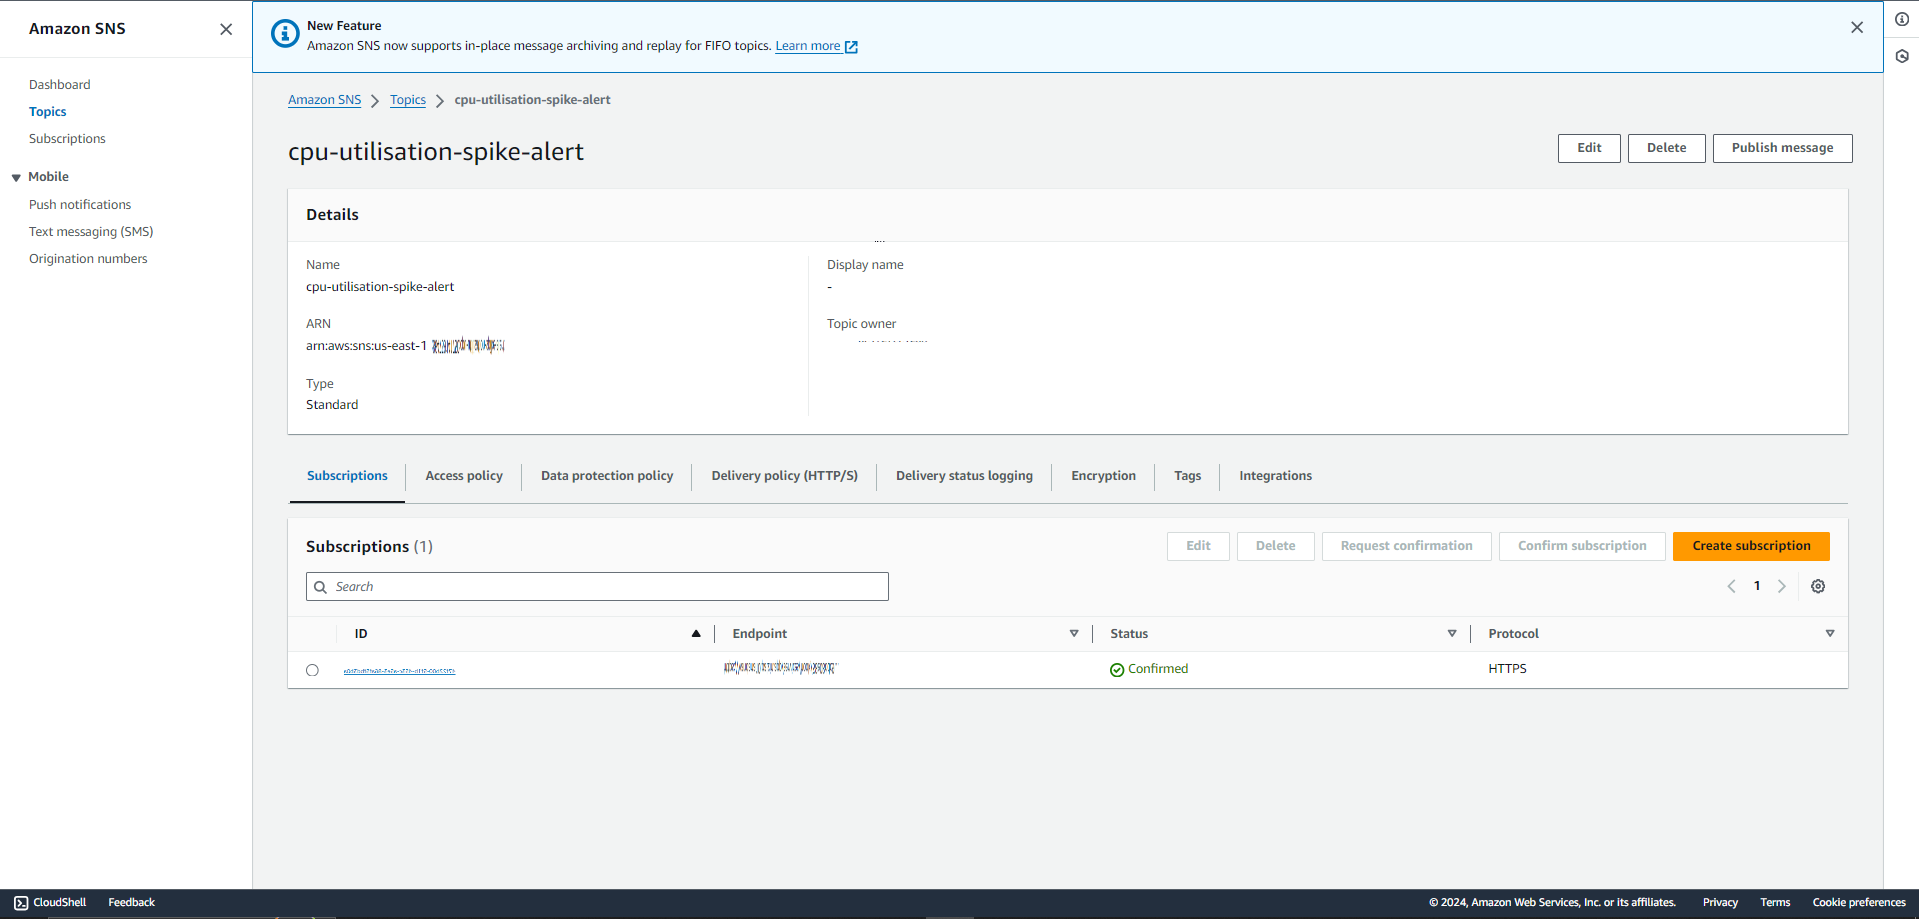Viewport: 1919px width, 919px height.
Task: Sort by Status column arrow
Action: [1452, 634]
